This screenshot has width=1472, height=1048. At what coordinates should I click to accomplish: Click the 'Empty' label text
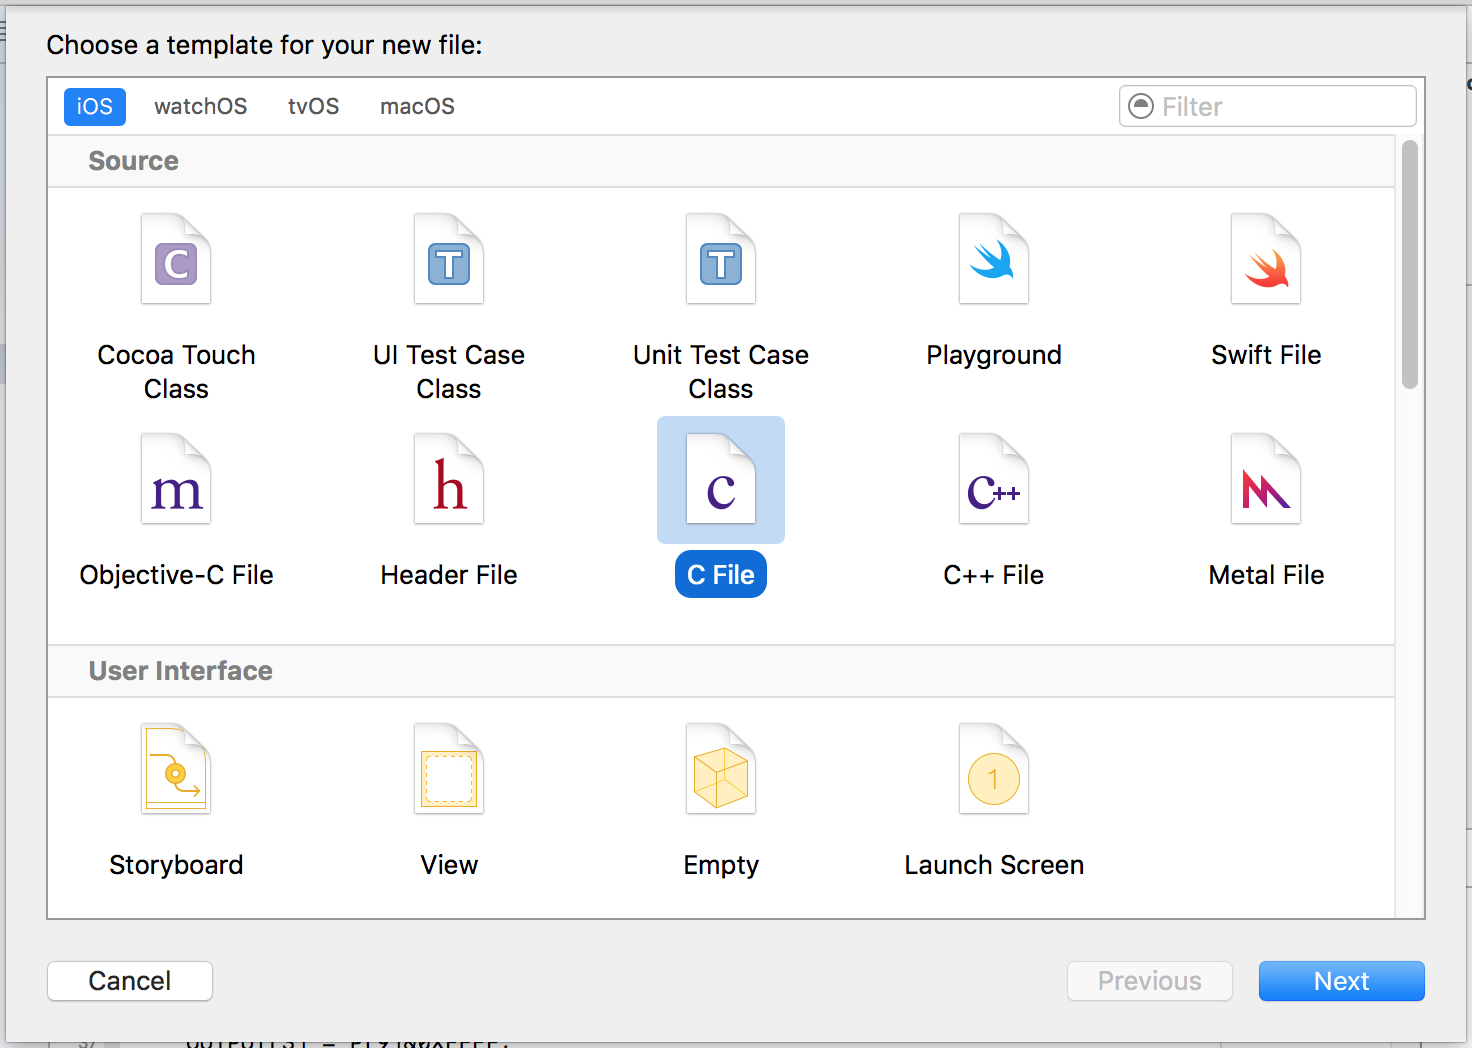pos(721,865)
